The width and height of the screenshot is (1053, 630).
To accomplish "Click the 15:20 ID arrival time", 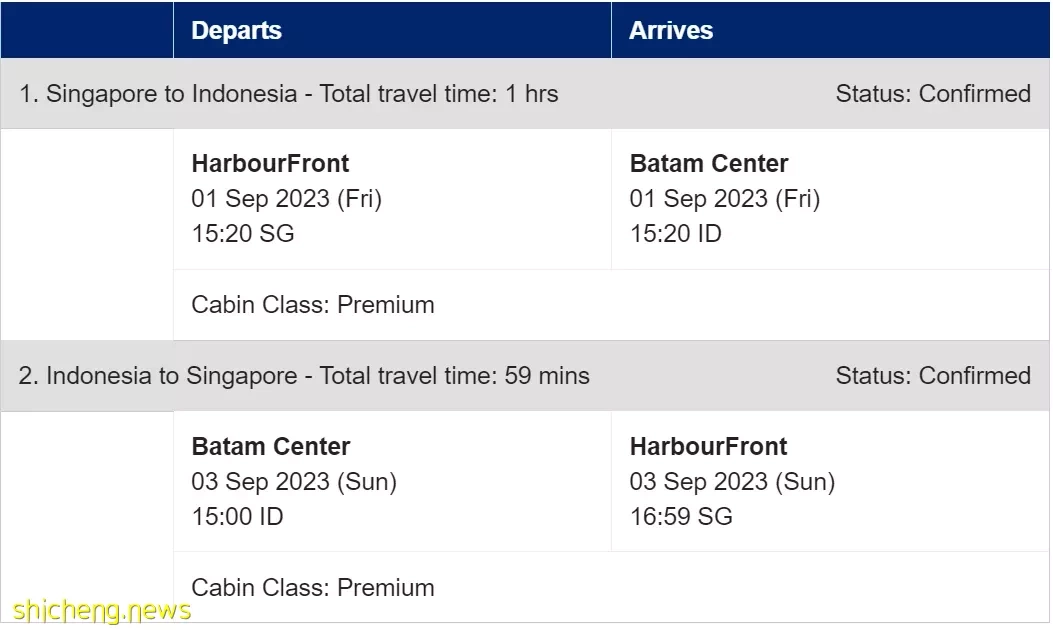I will [676, 234].
